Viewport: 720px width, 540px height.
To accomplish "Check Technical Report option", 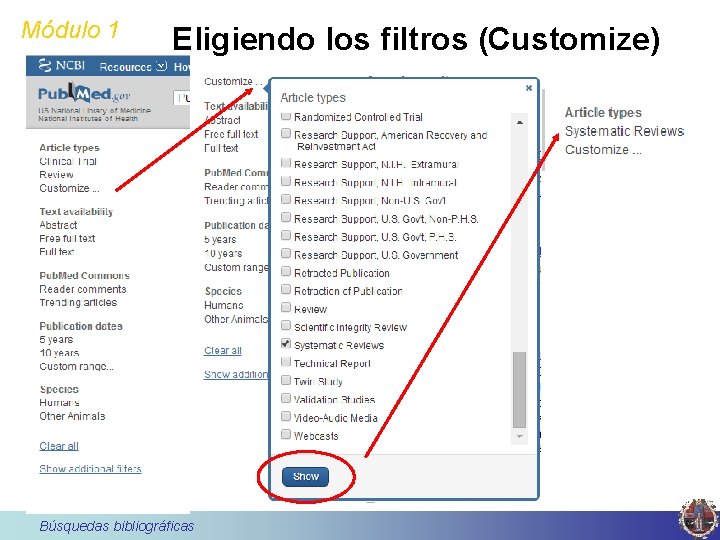I will (x=286, y=362).
